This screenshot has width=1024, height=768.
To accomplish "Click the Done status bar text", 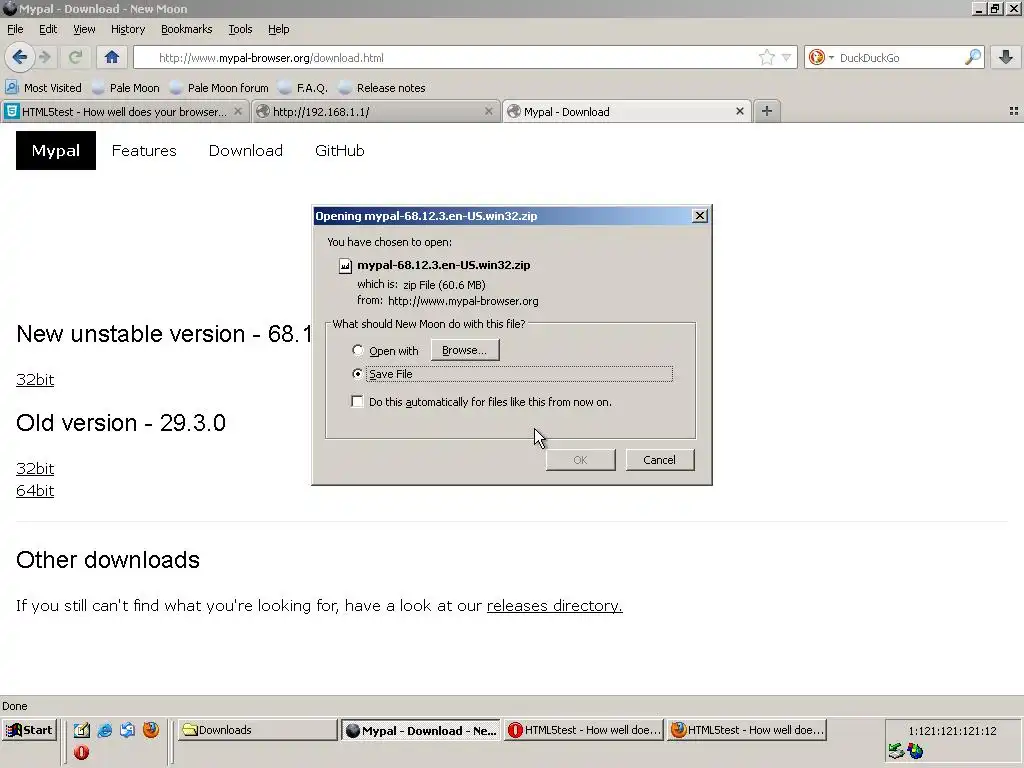I will coord(14,706).
